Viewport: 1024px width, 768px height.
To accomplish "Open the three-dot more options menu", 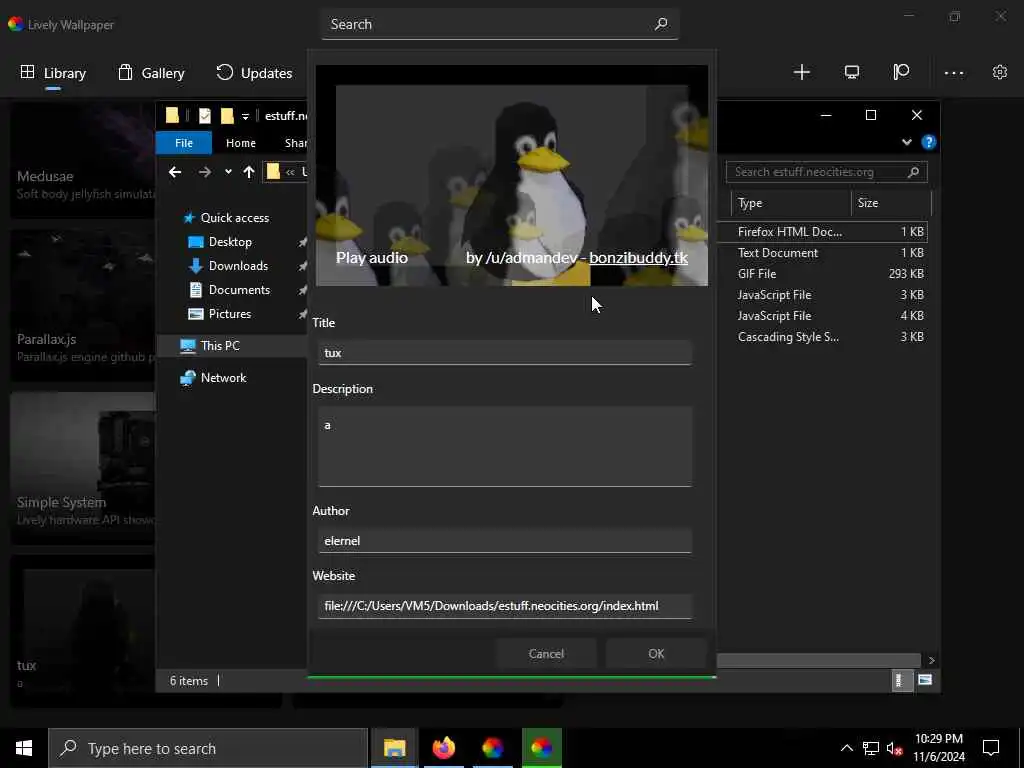I will pos(954,73).
